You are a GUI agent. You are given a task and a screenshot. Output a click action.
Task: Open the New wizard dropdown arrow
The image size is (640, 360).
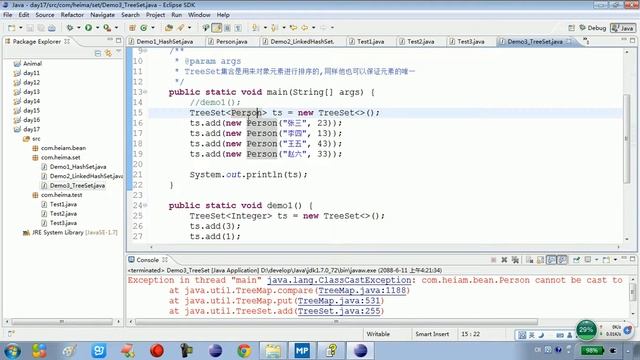(20, 28)
